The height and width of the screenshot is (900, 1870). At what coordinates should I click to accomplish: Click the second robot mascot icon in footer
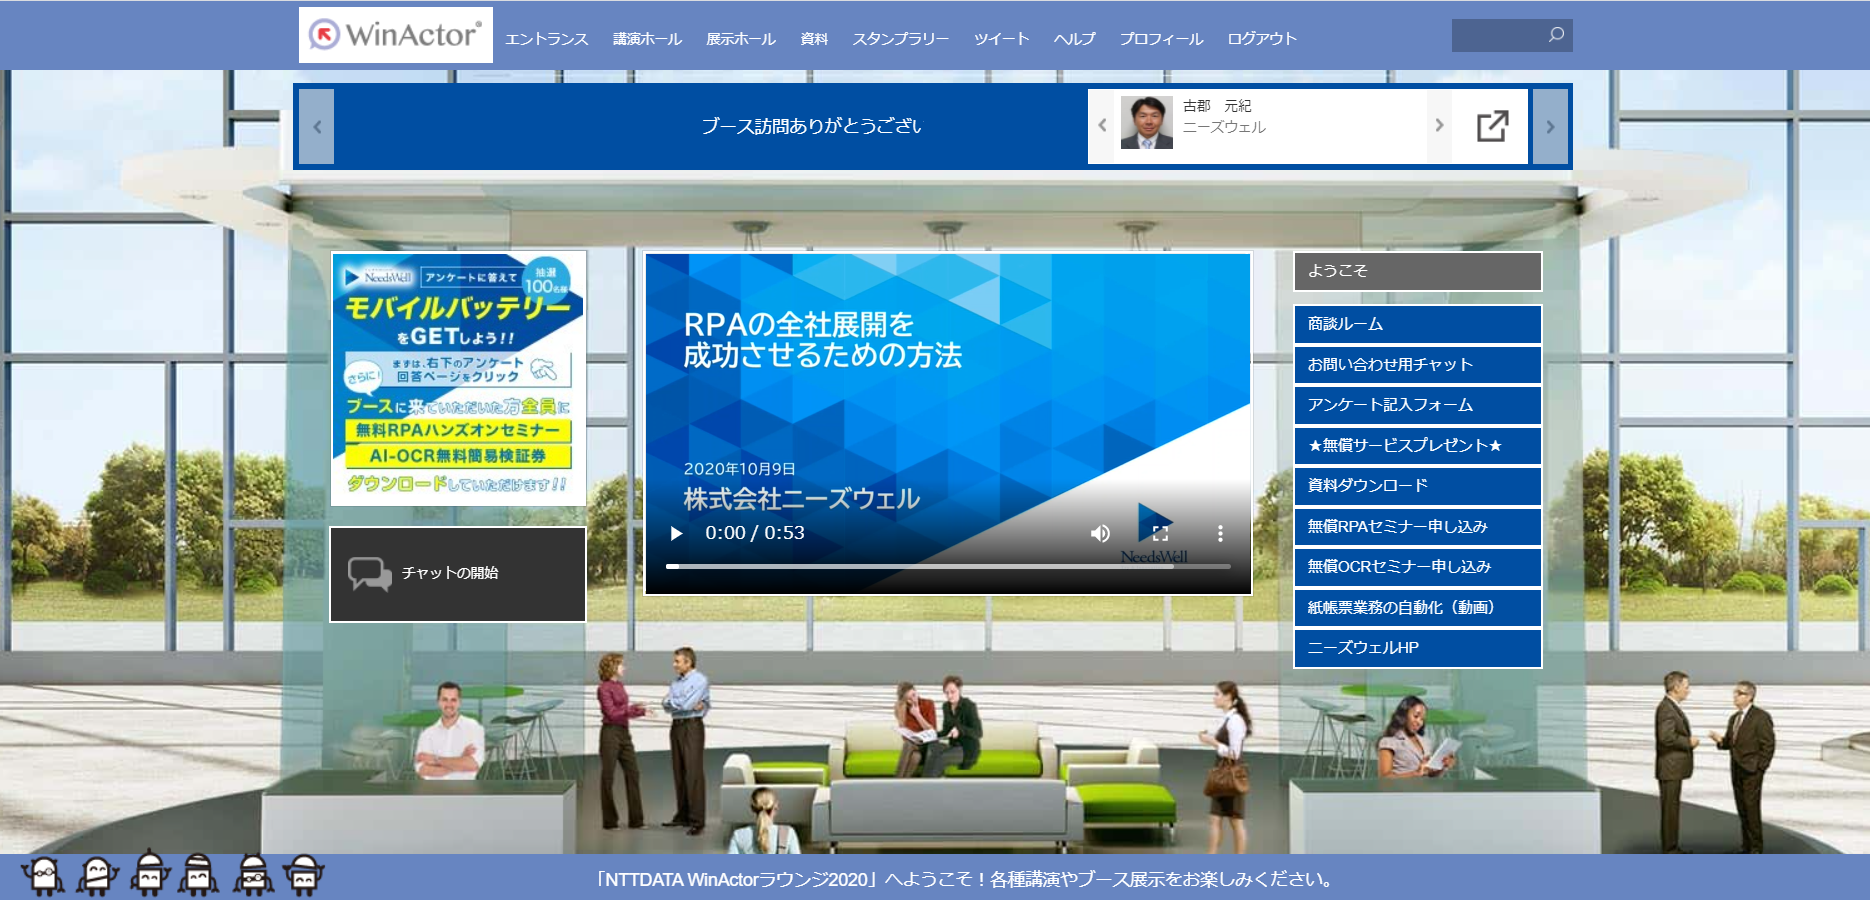point(97,875)
